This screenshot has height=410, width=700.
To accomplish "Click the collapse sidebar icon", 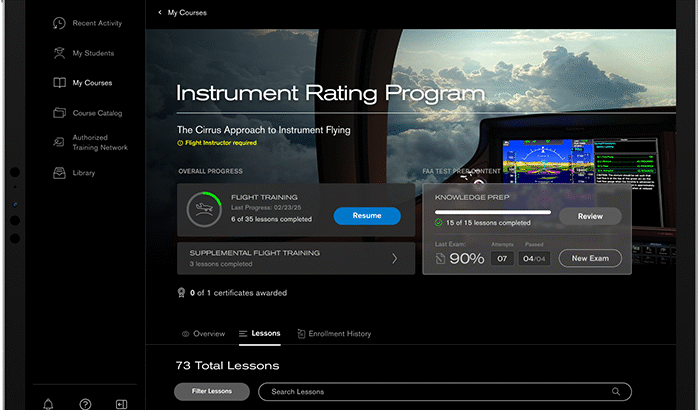I will 121,404.
